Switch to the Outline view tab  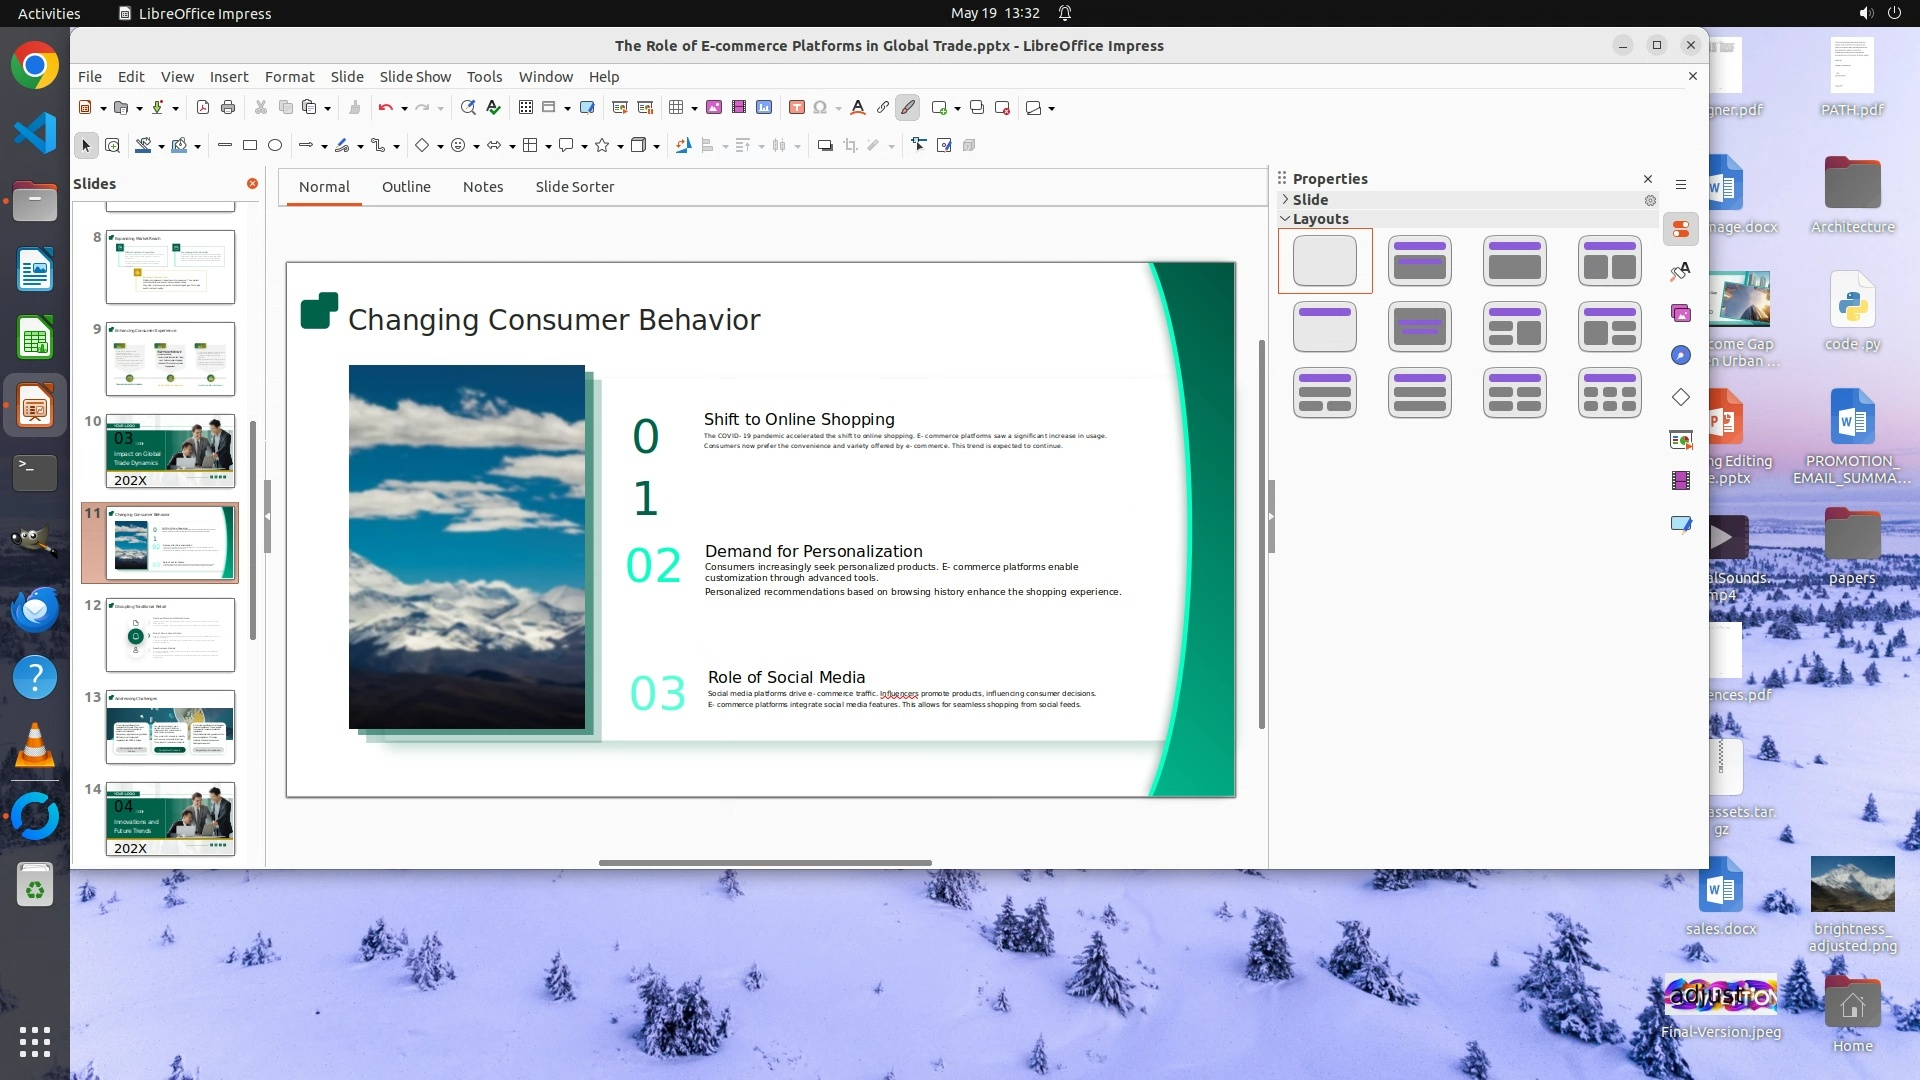click(406, 187)
